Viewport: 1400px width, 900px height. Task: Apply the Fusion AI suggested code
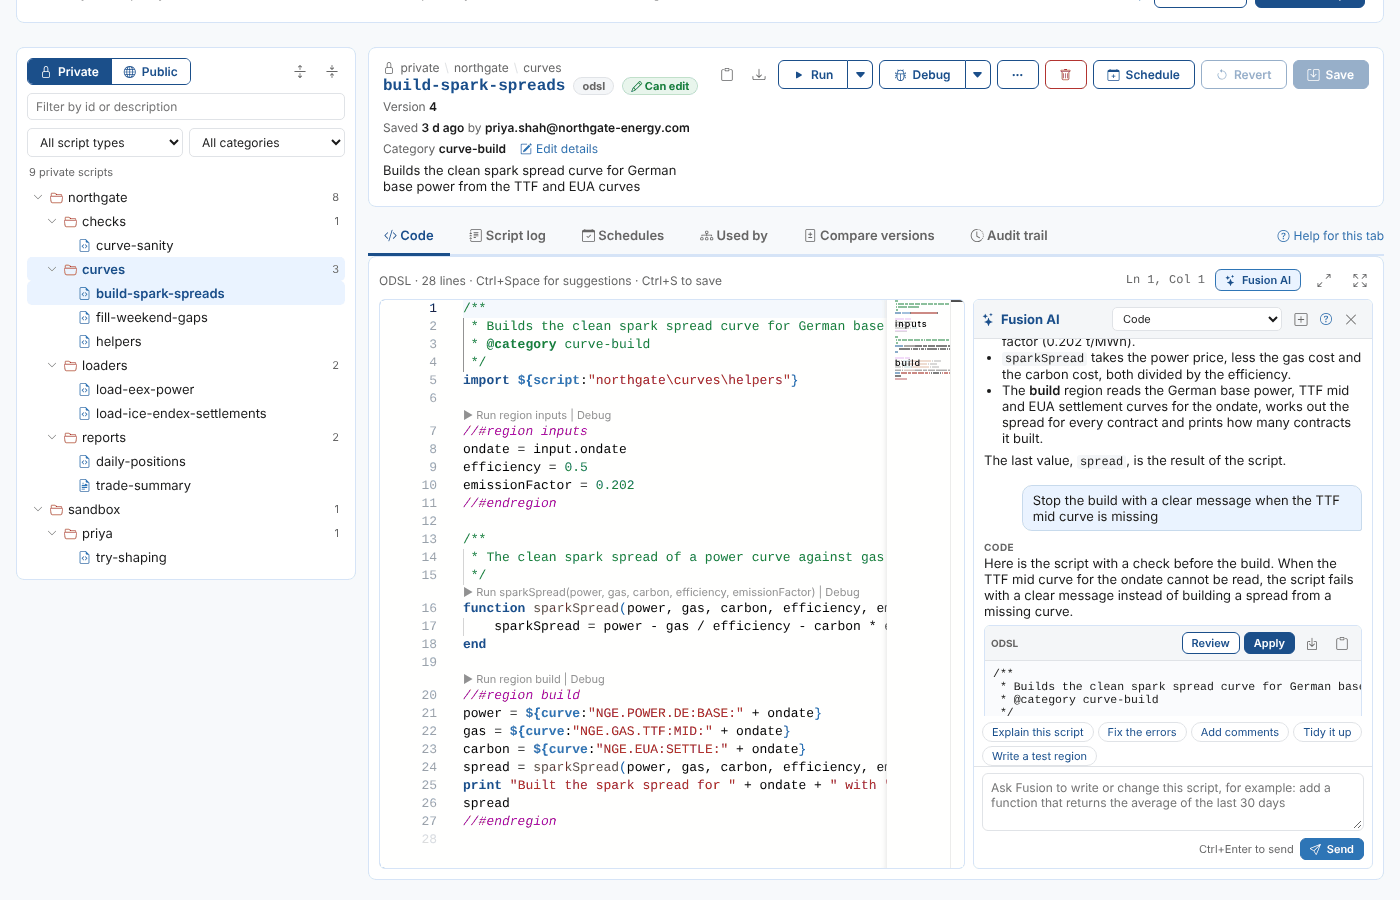click(1269, 644)
